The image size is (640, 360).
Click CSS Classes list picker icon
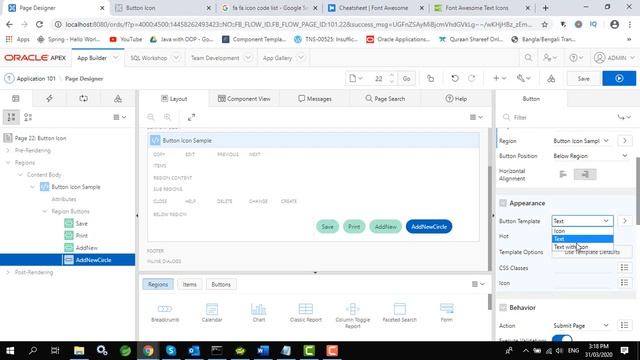tap(624, 267)
